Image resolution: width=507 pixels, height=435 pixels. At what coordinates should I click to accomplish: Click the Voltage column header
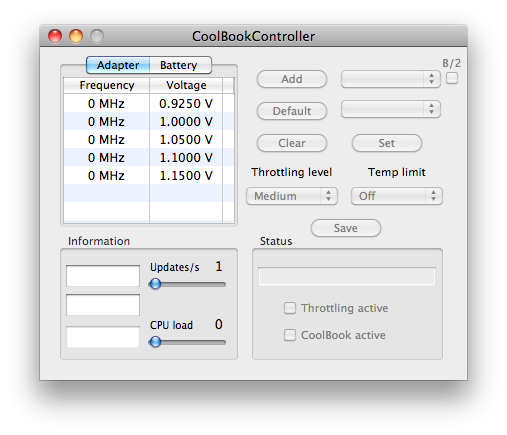click(186, 85)
